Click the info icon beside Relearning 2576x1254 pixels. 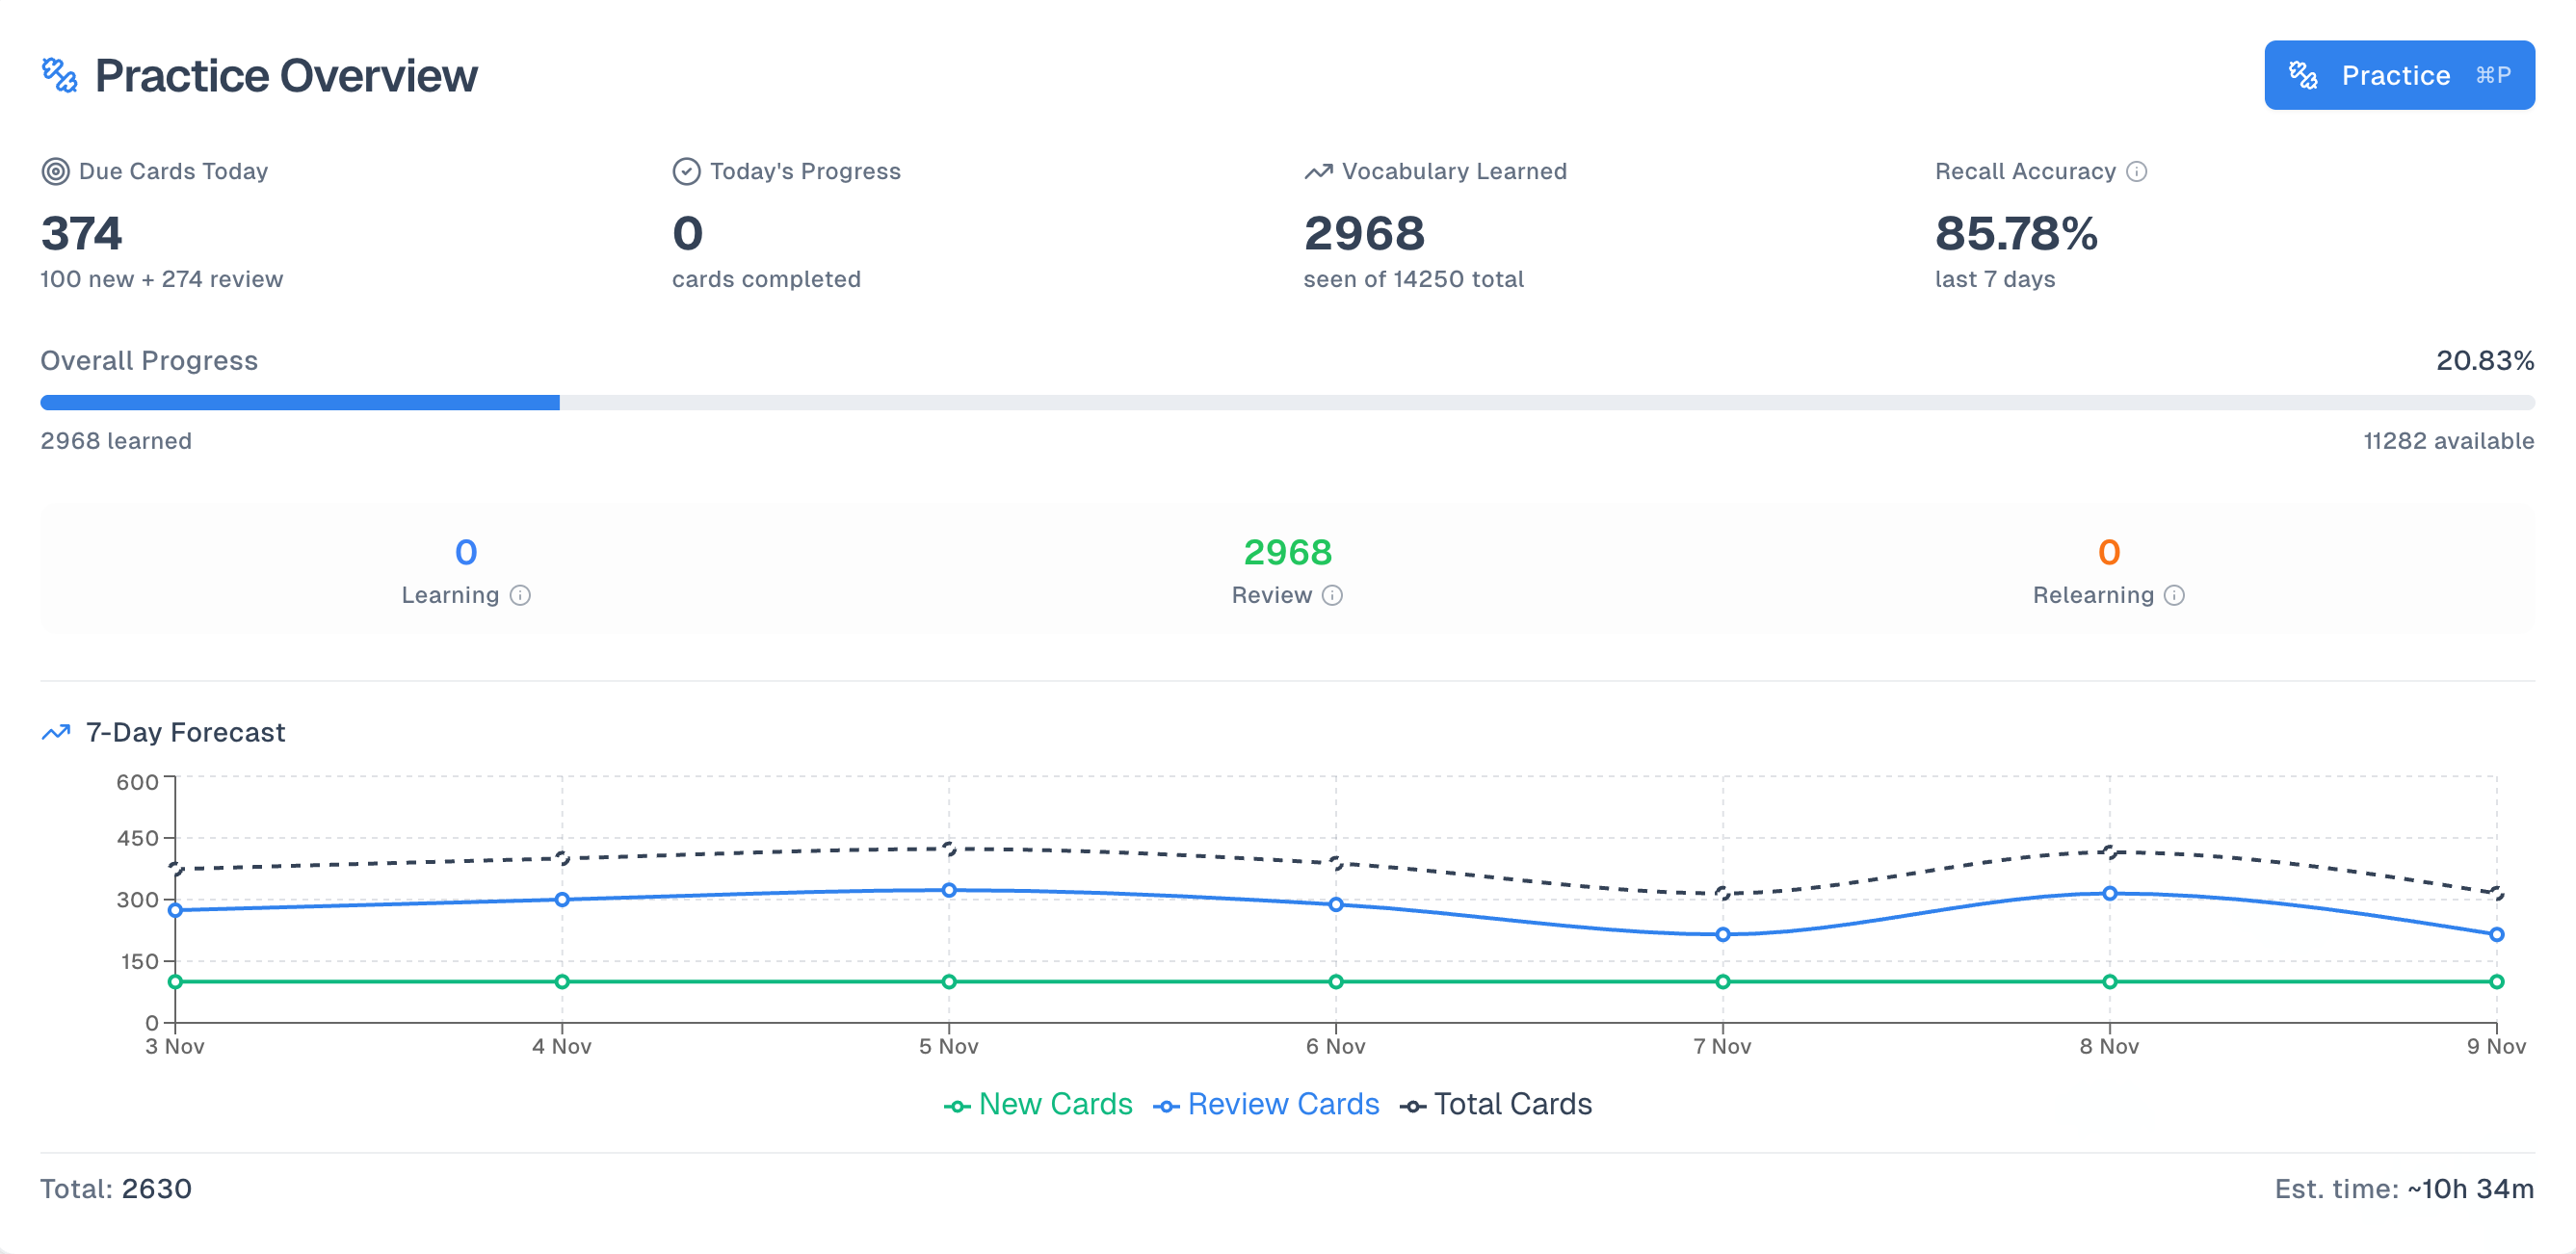(x=2174, y=595)
